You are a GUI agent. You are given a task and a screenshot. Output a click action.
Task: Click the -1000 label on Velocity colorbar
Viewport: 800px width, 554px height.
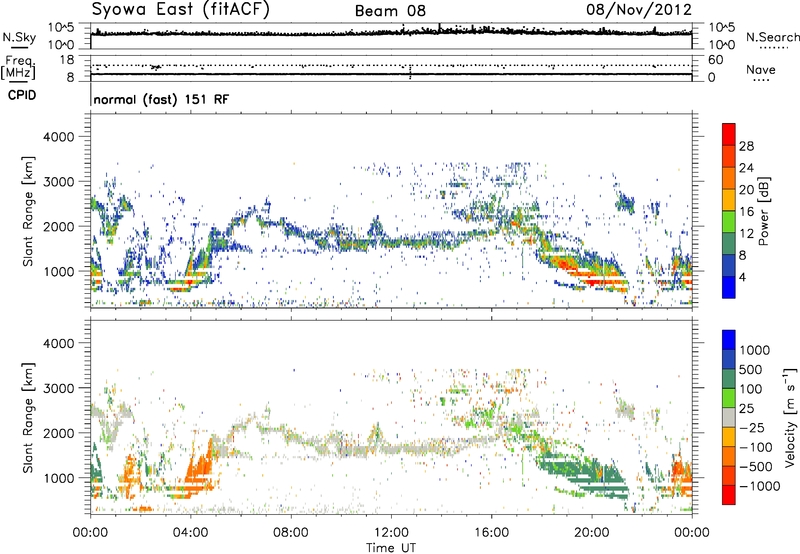point(759,486)
